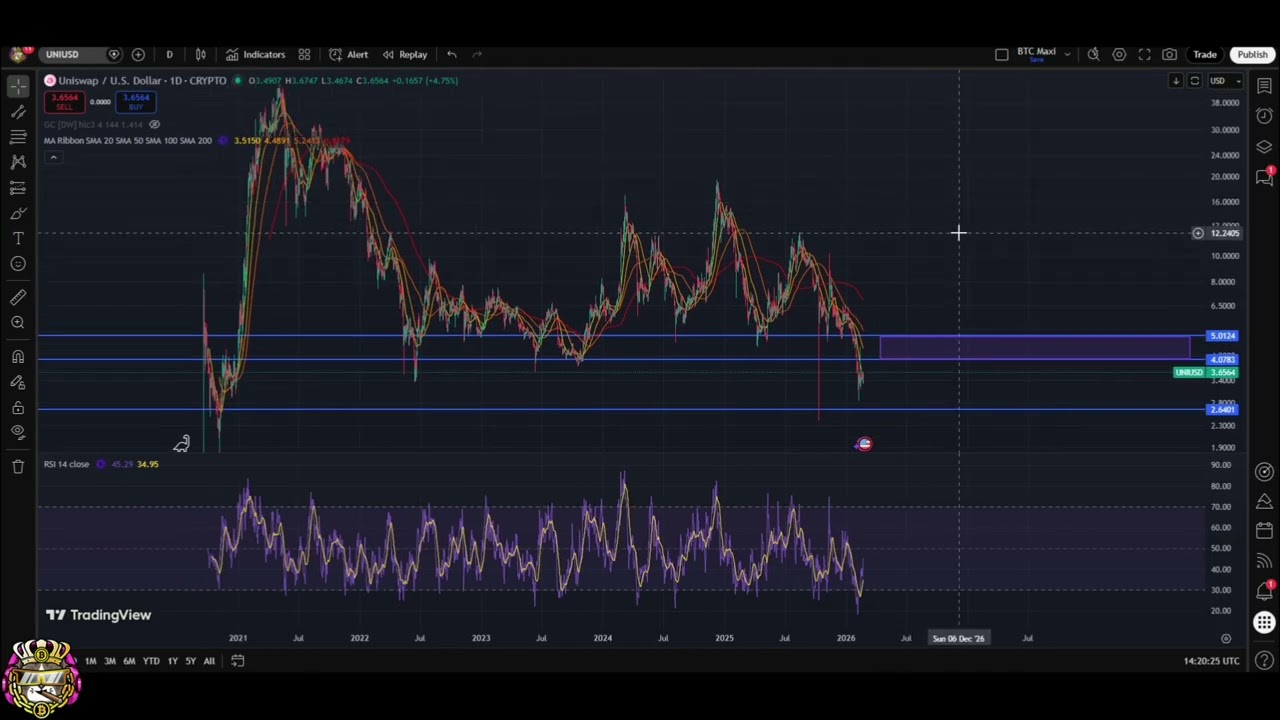Click the down-arrow button beside the USD selector
The width and height of the screenshot is (1280, 720).
(x=1176, y=81)
